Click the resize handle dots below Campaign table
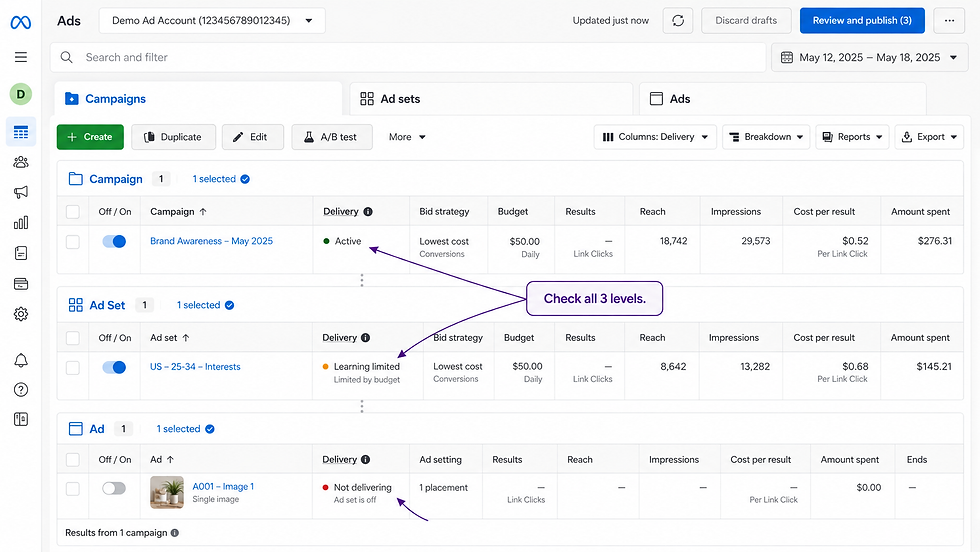Viewport: 980px width, 552px height. point(362,280)
